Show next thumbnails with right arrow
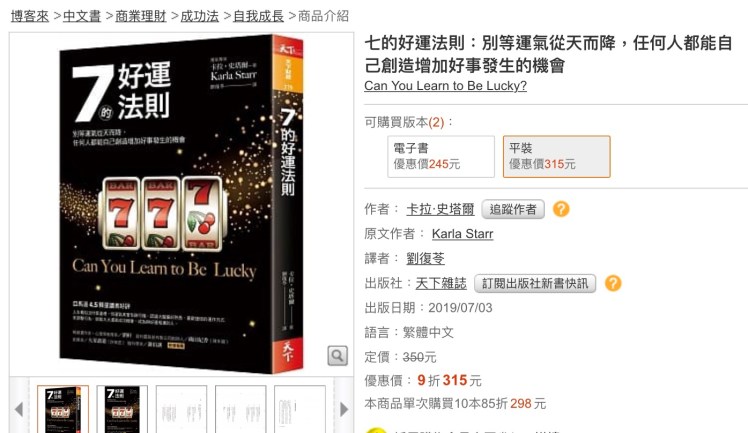The image size is (748, 433). (344, 409)
